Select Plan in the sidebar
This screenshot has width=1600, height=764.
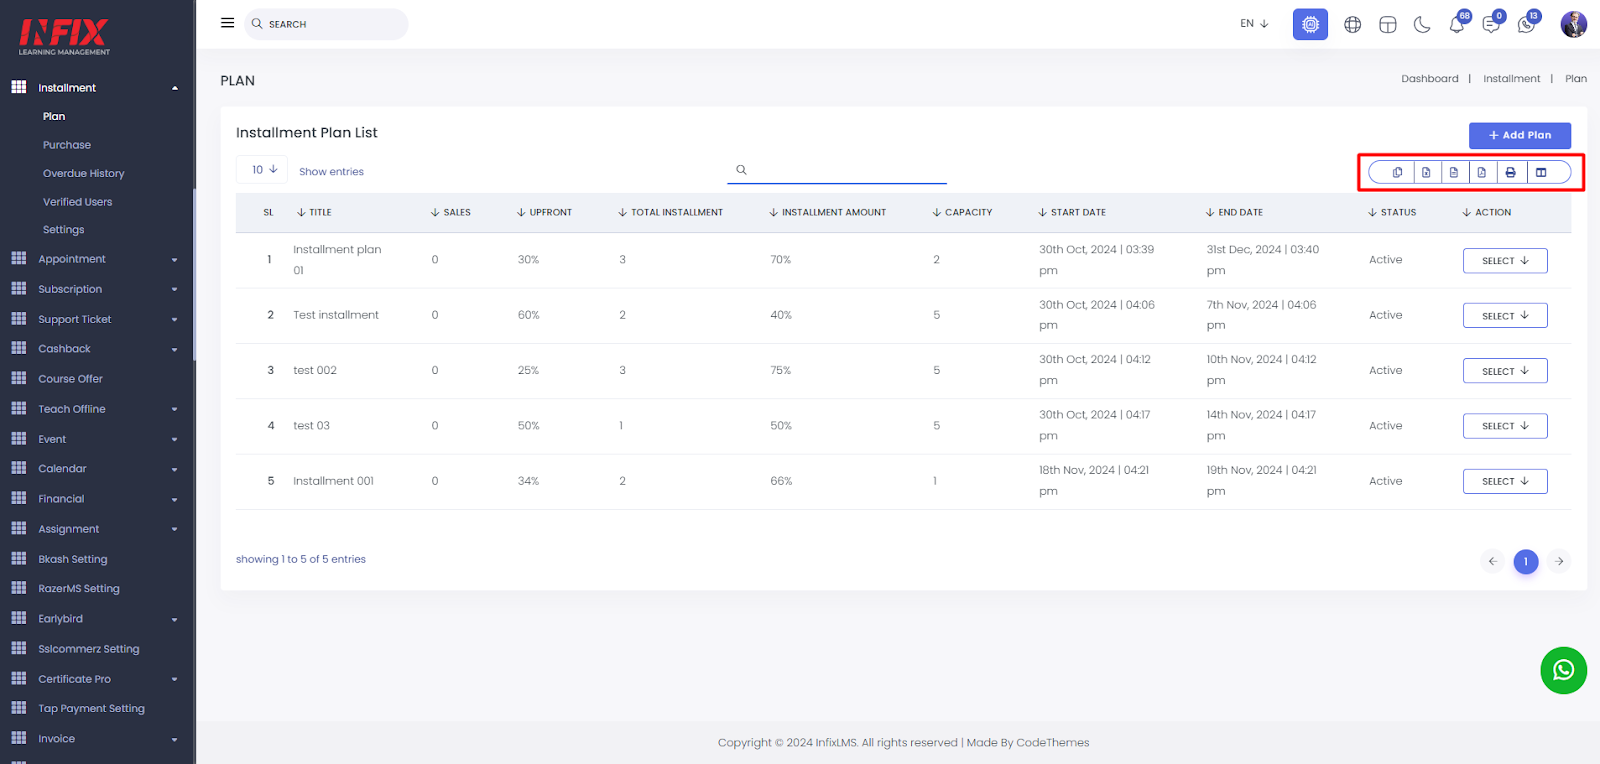point(54,117)
